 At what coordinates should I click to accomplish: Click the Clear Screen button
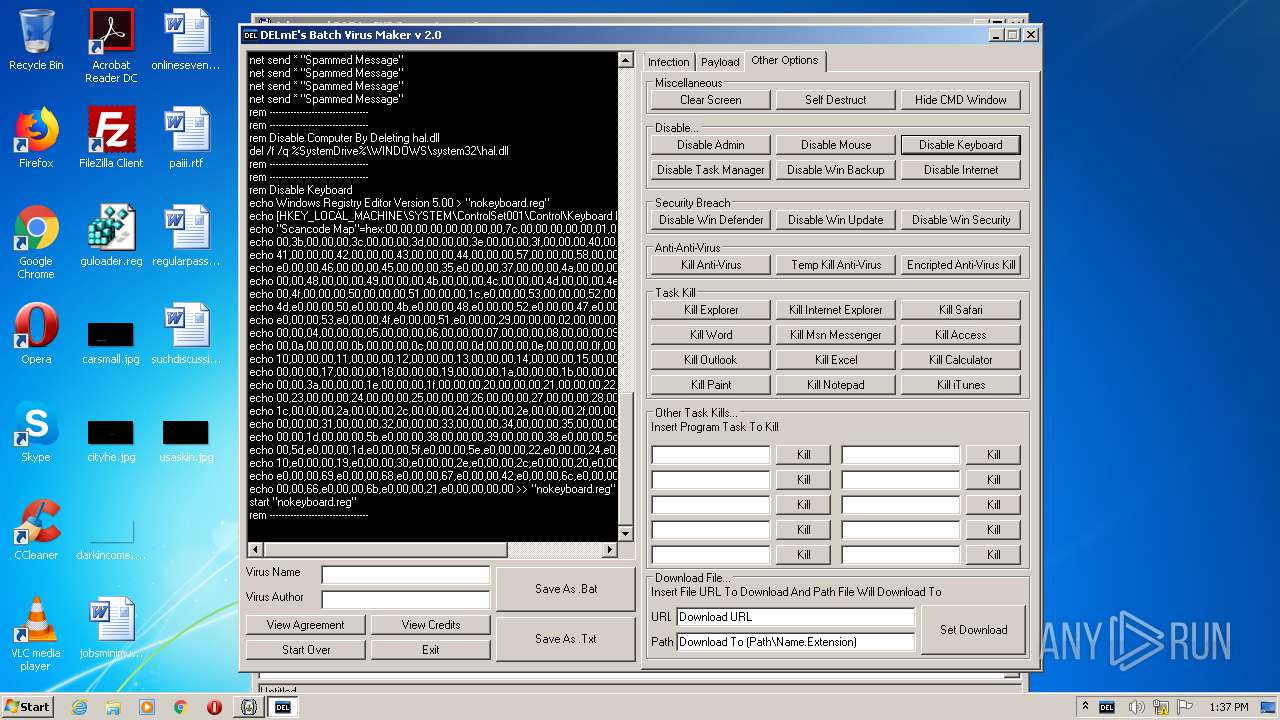pos(711,100)
